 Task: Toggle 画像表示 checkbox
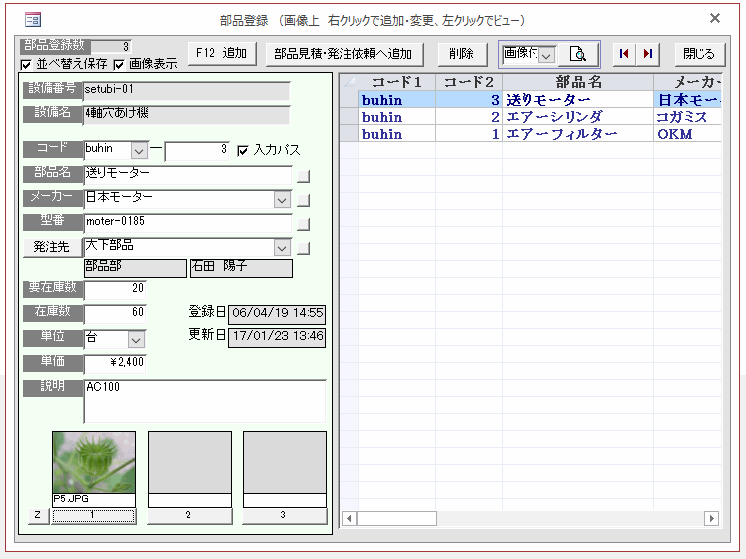(119, 64)
